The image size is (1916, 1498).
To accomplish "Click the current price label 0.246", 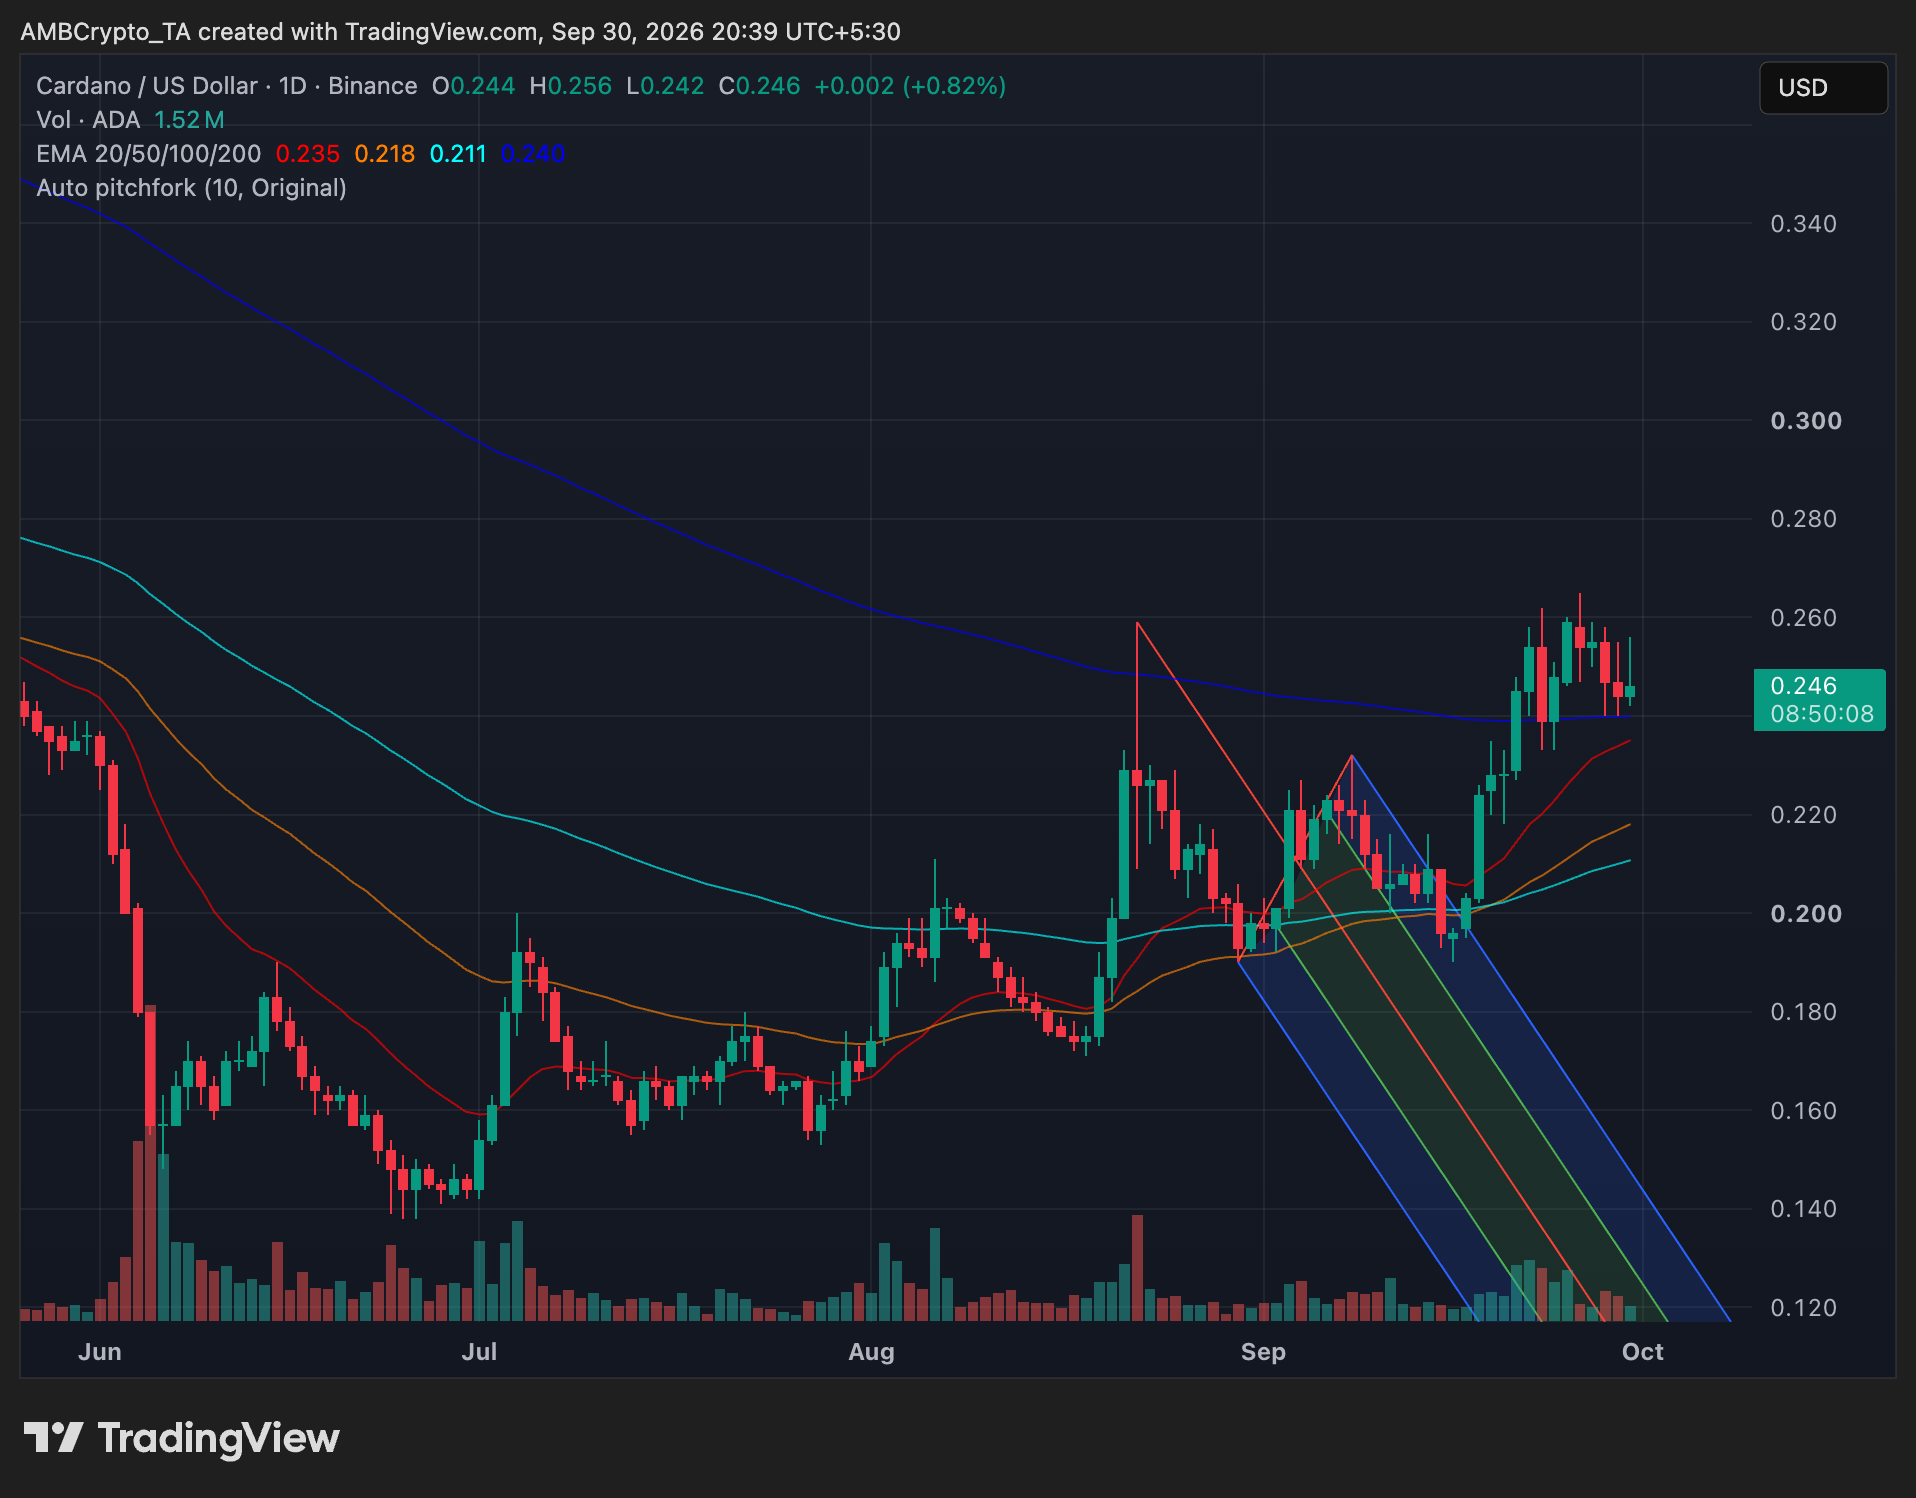I will tap(1820, 699).
